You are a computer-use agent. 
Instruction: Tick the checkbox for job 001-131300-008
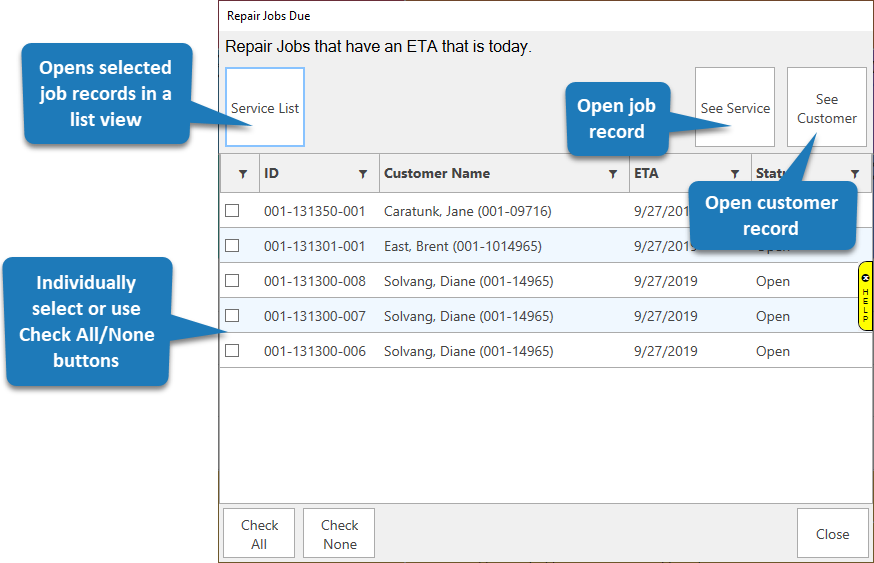[x=232, y=281]
